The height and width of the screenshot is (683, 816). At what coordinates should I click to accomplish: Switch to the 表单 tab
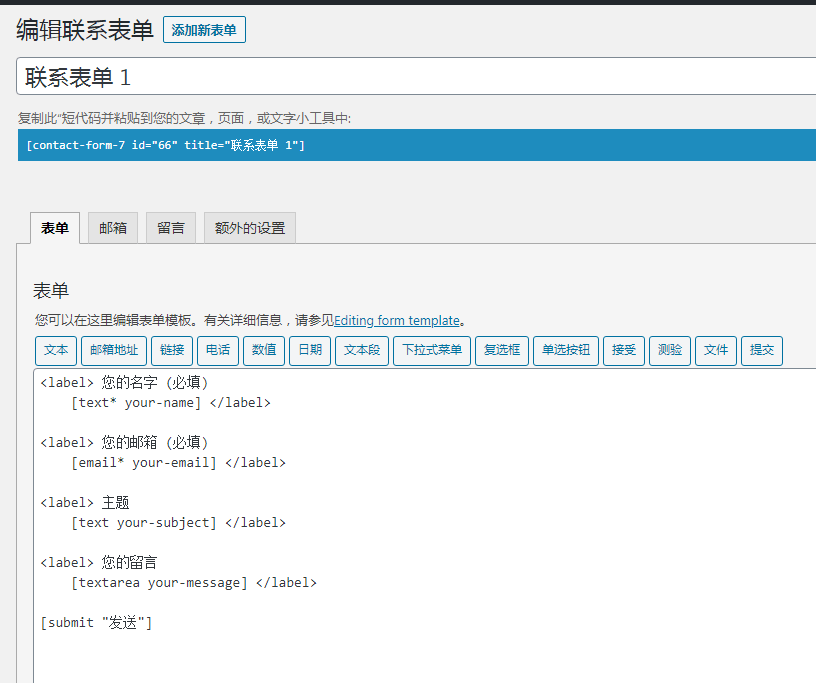55,228
